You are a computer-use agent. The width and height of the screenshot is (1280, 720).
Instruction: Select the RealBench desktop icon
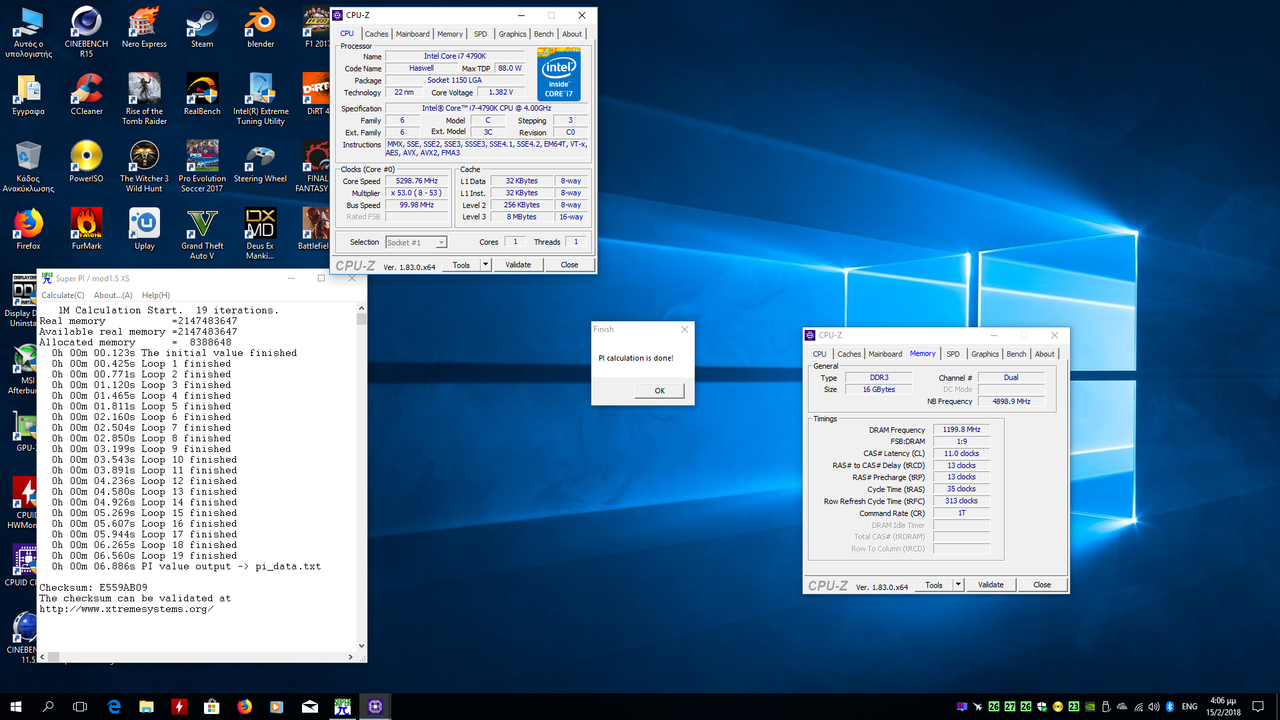coord(202,95)
